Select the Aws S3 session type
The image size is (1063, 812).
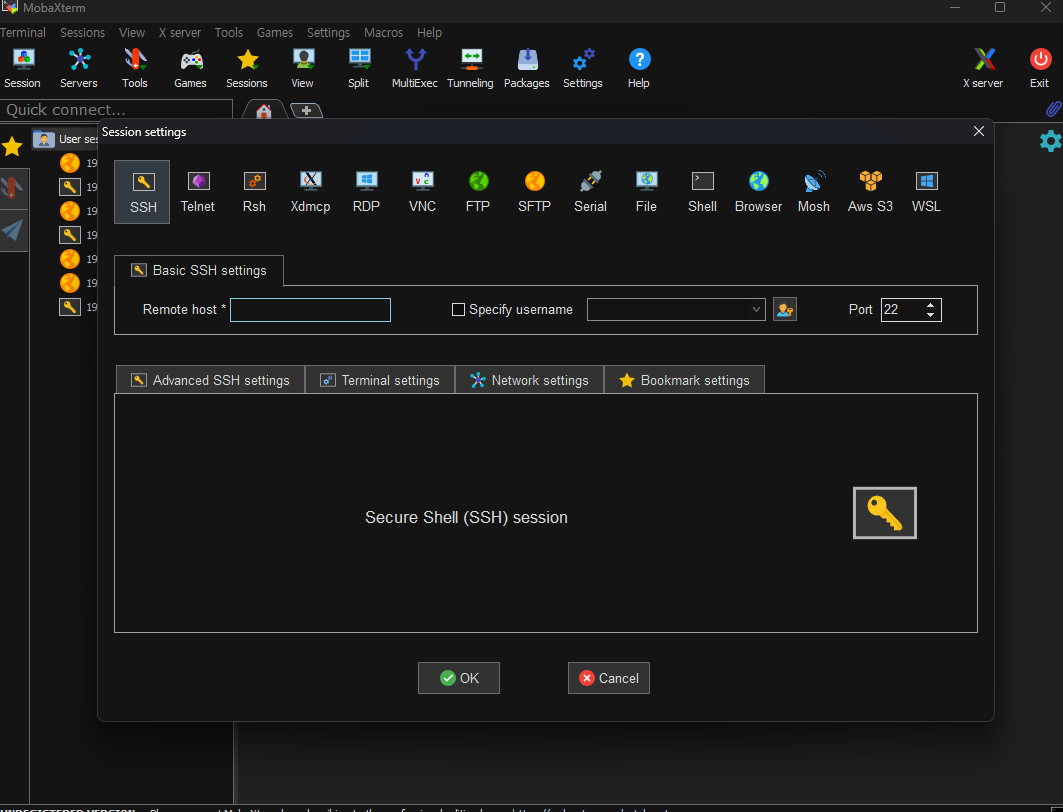coord(870,192)
